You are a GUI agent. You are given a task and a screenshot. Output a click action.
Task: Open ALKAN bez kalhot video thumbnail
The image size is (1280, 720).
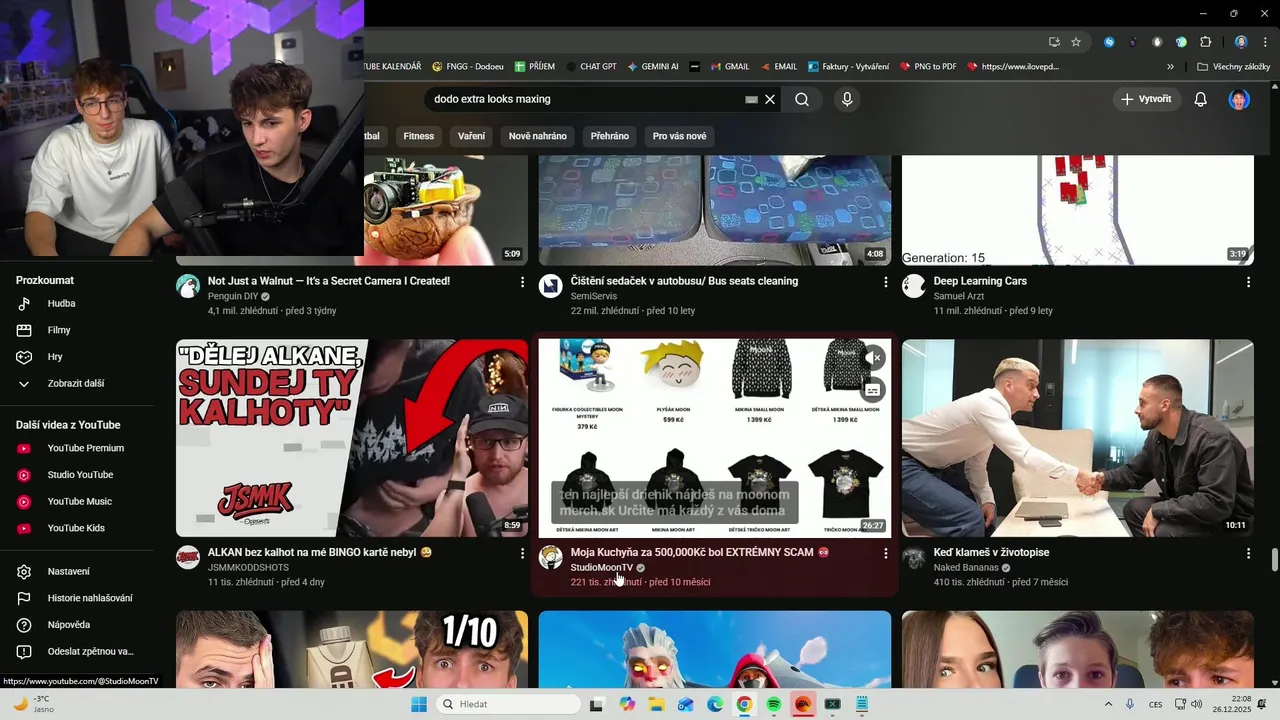352,438
